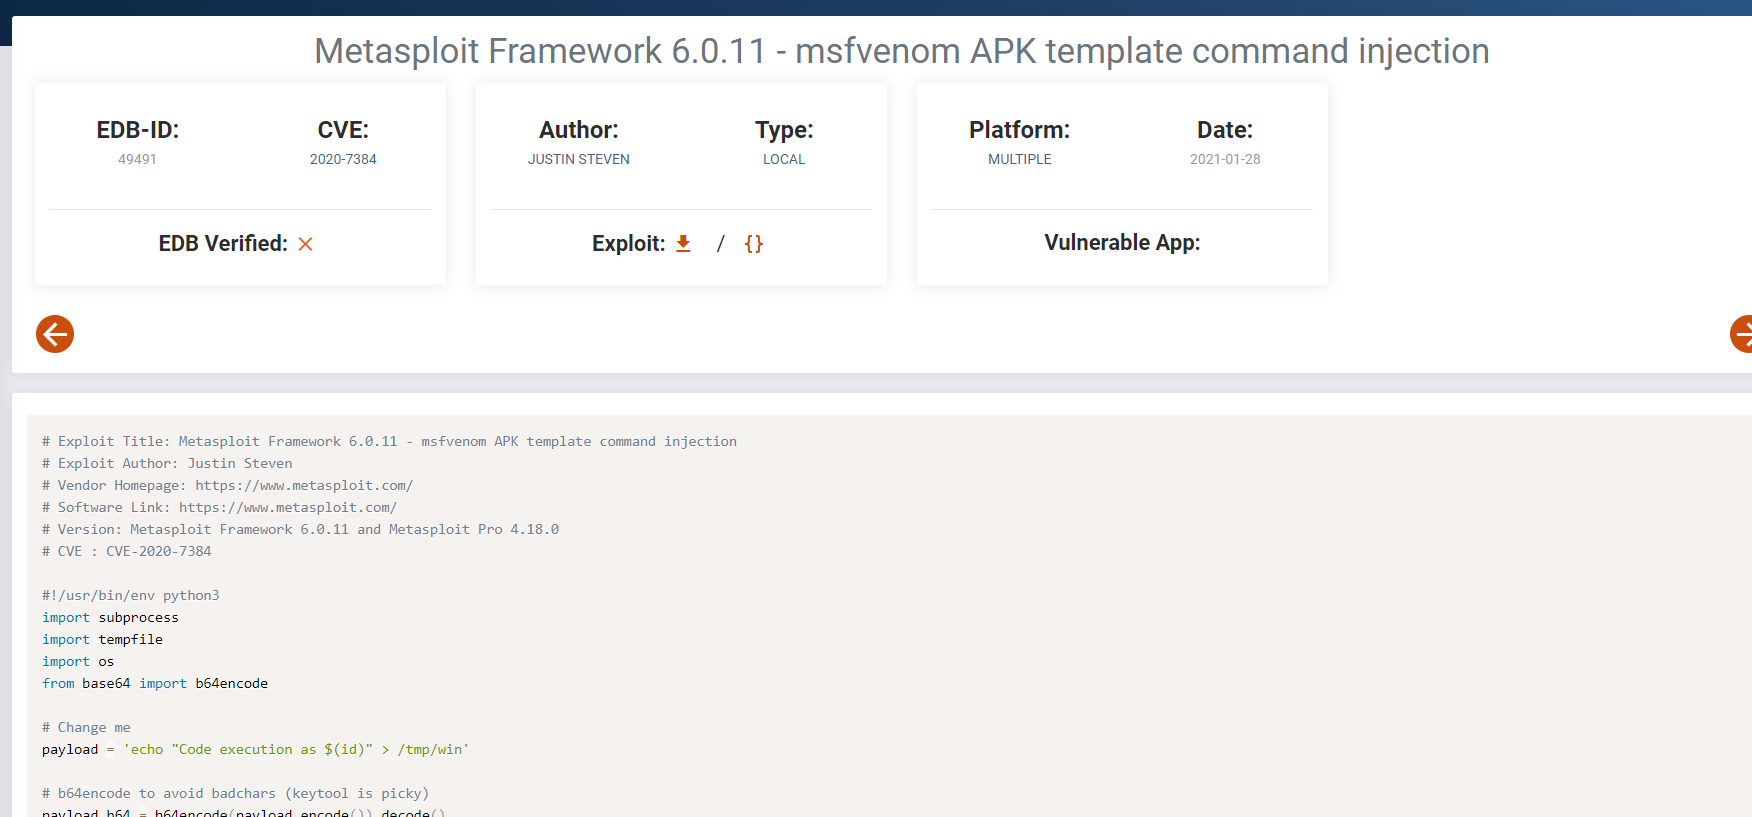Filter by LOCAL exploit type
Image resolution: width=1752 pixels, height=817 pixels.
(x=784, y=159)
